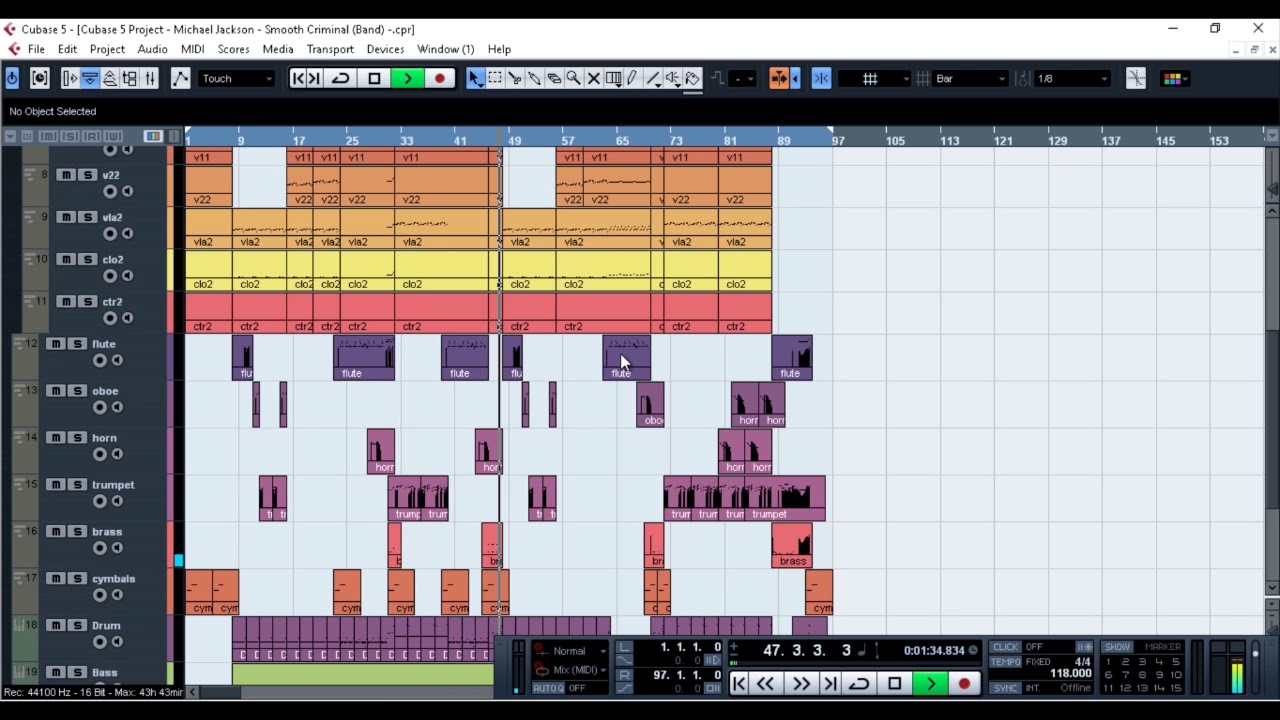Screen dimensions: 1280x720
Task: Solo the trumpet track
Action: coord(77,485)
